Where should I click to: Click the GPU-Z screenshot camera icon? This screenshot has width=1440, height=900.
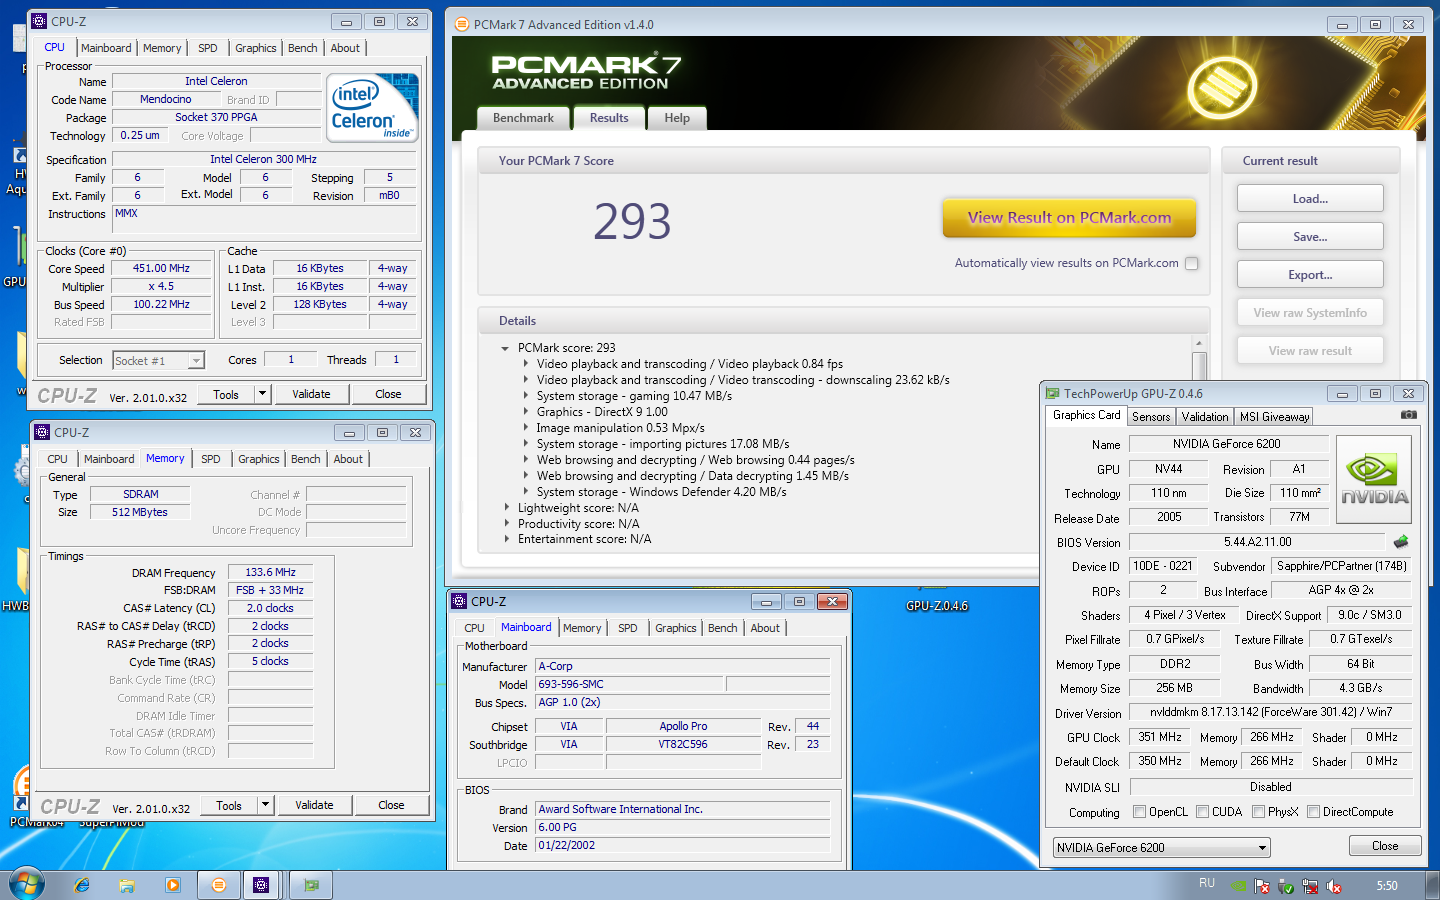(x=1408, y=415)
